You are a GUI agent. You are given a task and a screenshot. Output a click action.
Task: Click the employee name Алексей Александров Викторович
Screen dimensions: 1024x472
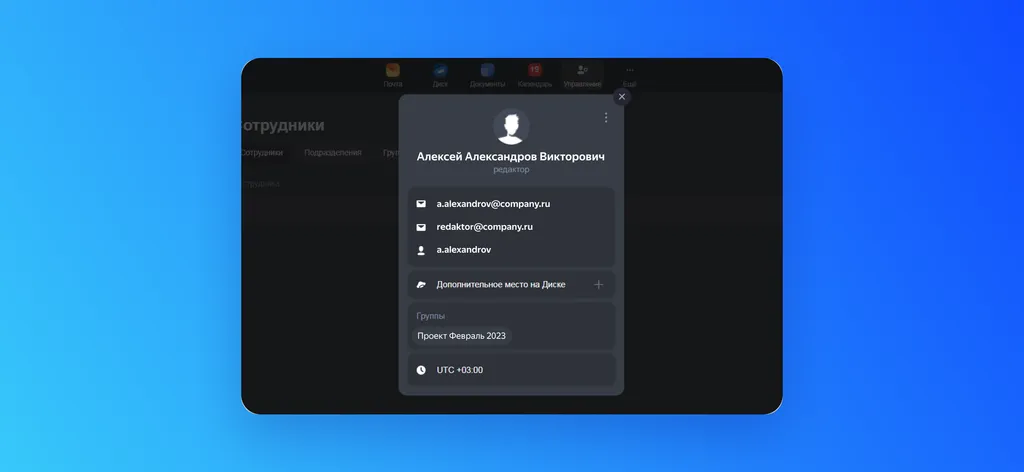click(x=511, y=157)
